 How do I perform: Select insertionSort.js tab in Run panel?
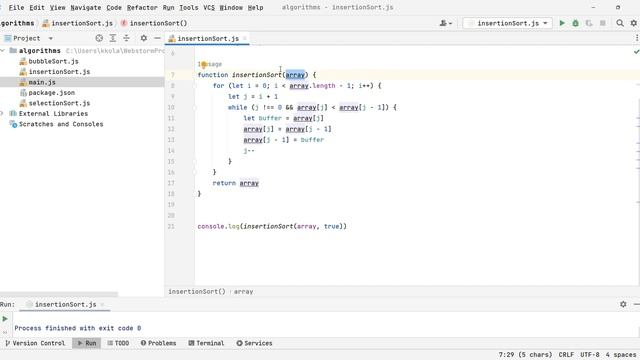tap(65, 304)
